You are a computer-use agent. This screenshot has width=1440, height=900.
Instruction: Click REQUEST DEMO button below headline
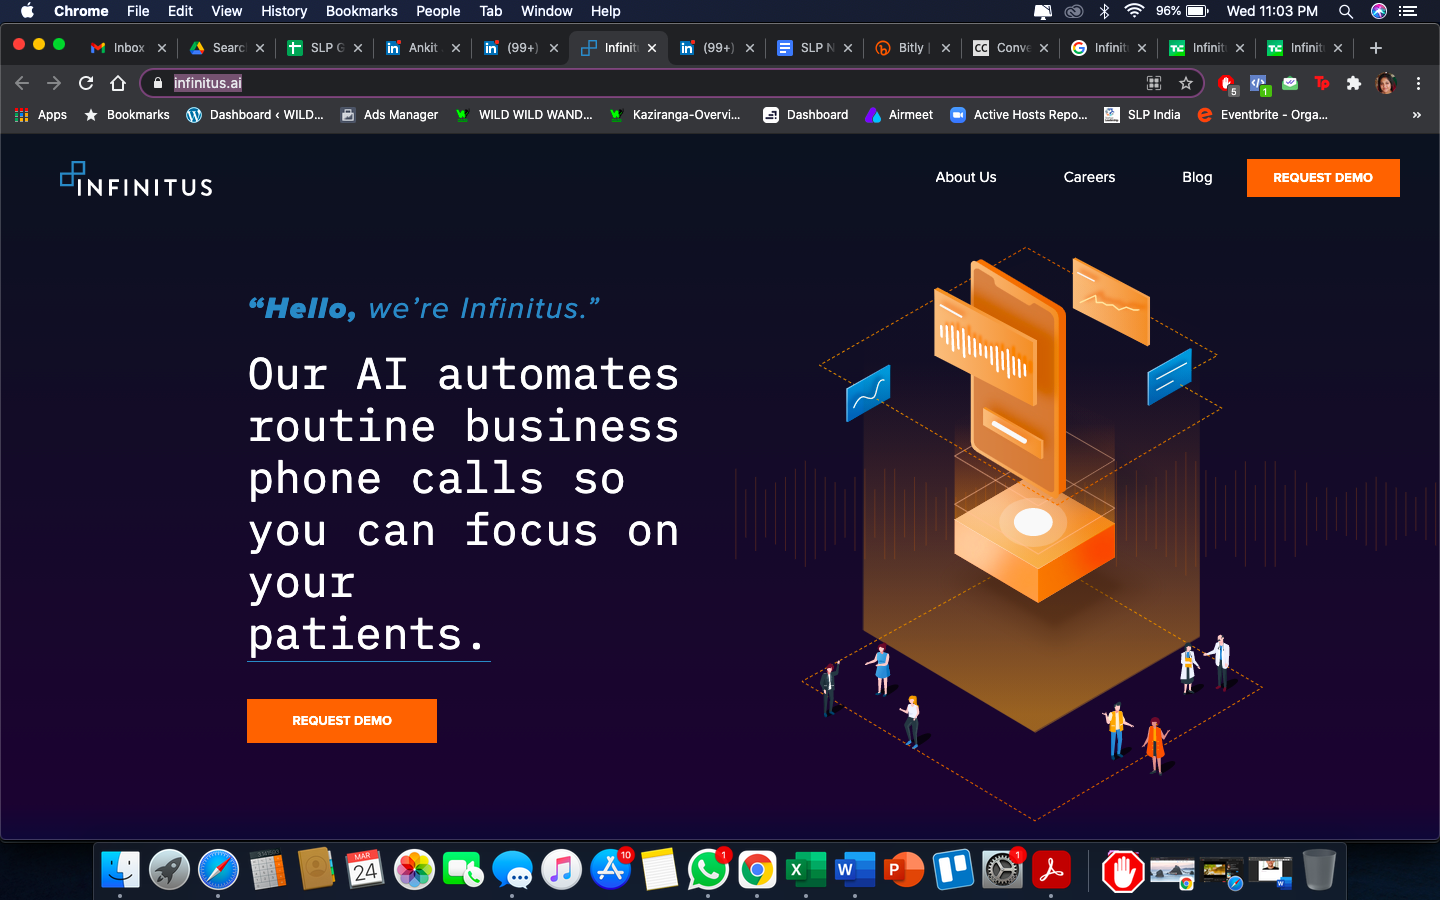[342, 721]
